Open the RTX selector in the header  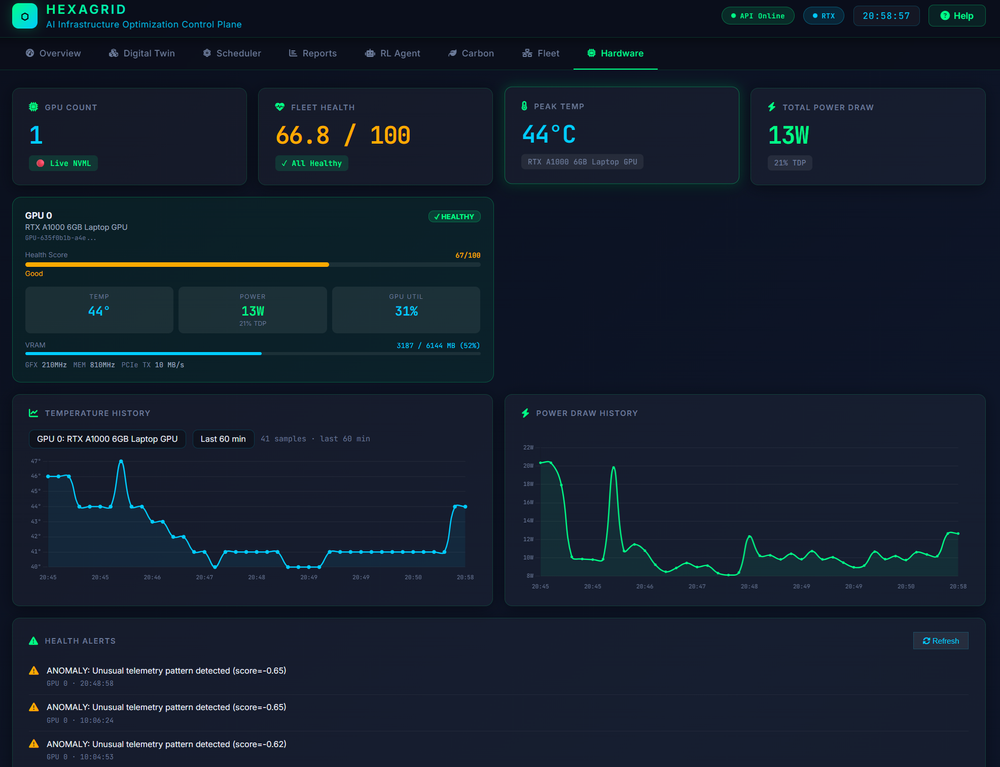[823, 16]
